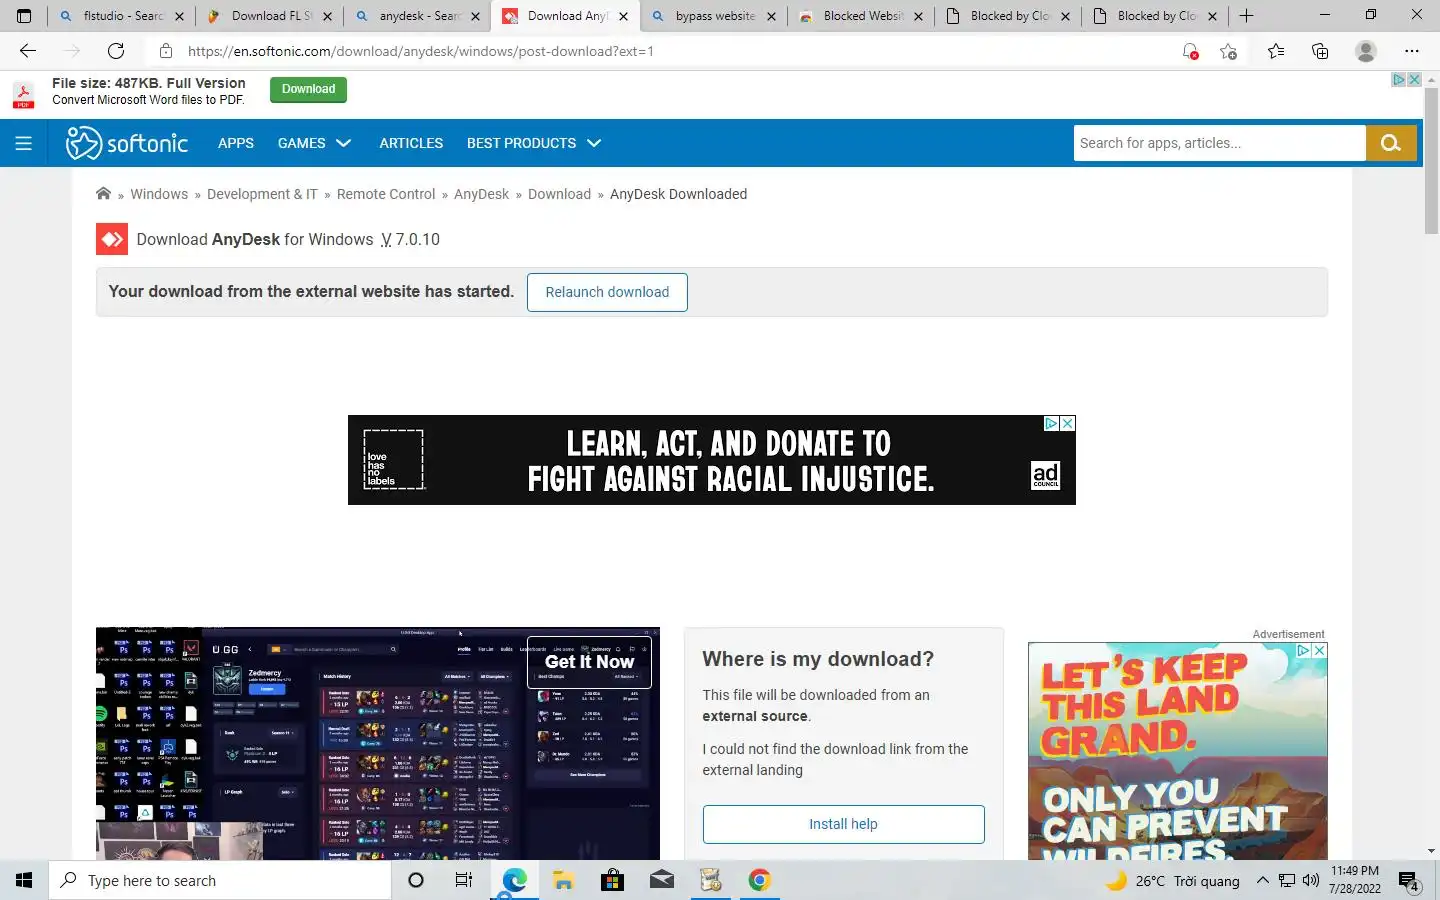Open a new browser tab

pyautogui.click(x=1246, y=16)
